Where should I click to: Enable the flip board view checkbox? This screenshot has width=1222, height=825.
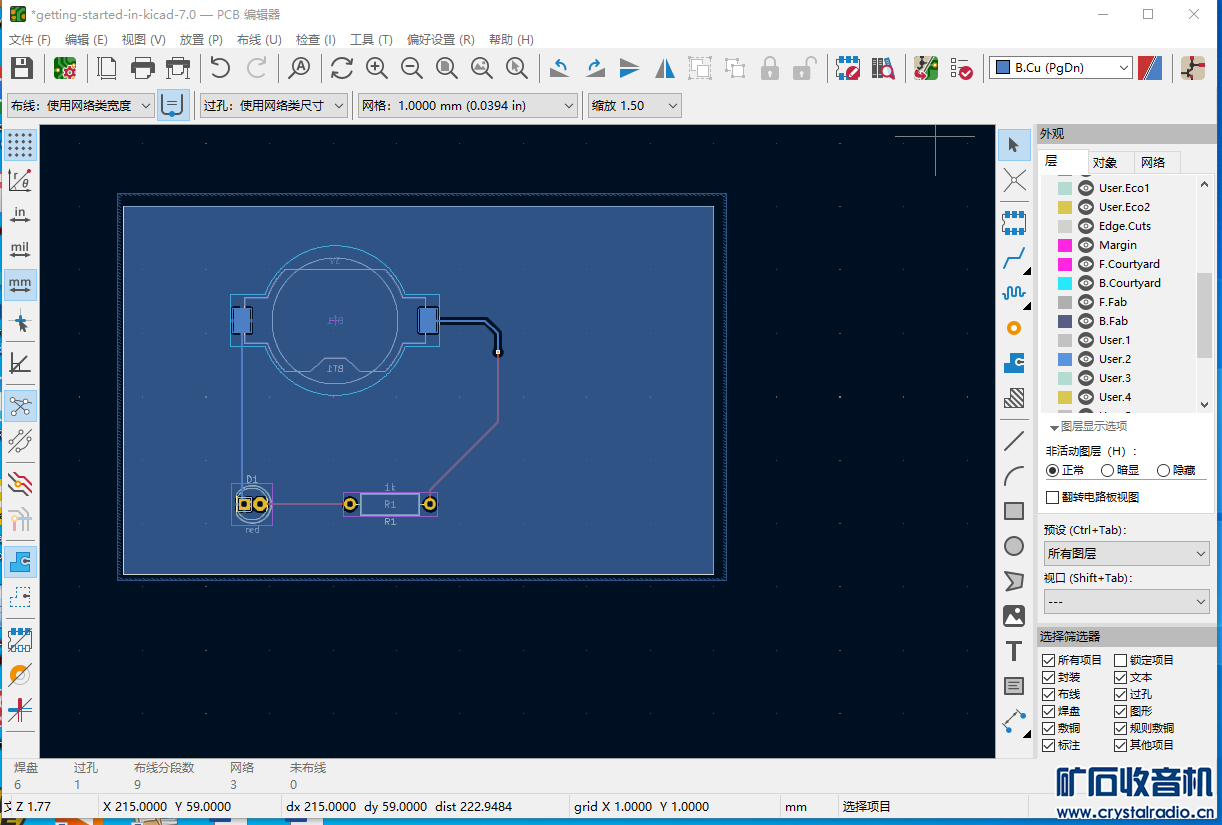pyautogui.click(x=1052, y=497)
